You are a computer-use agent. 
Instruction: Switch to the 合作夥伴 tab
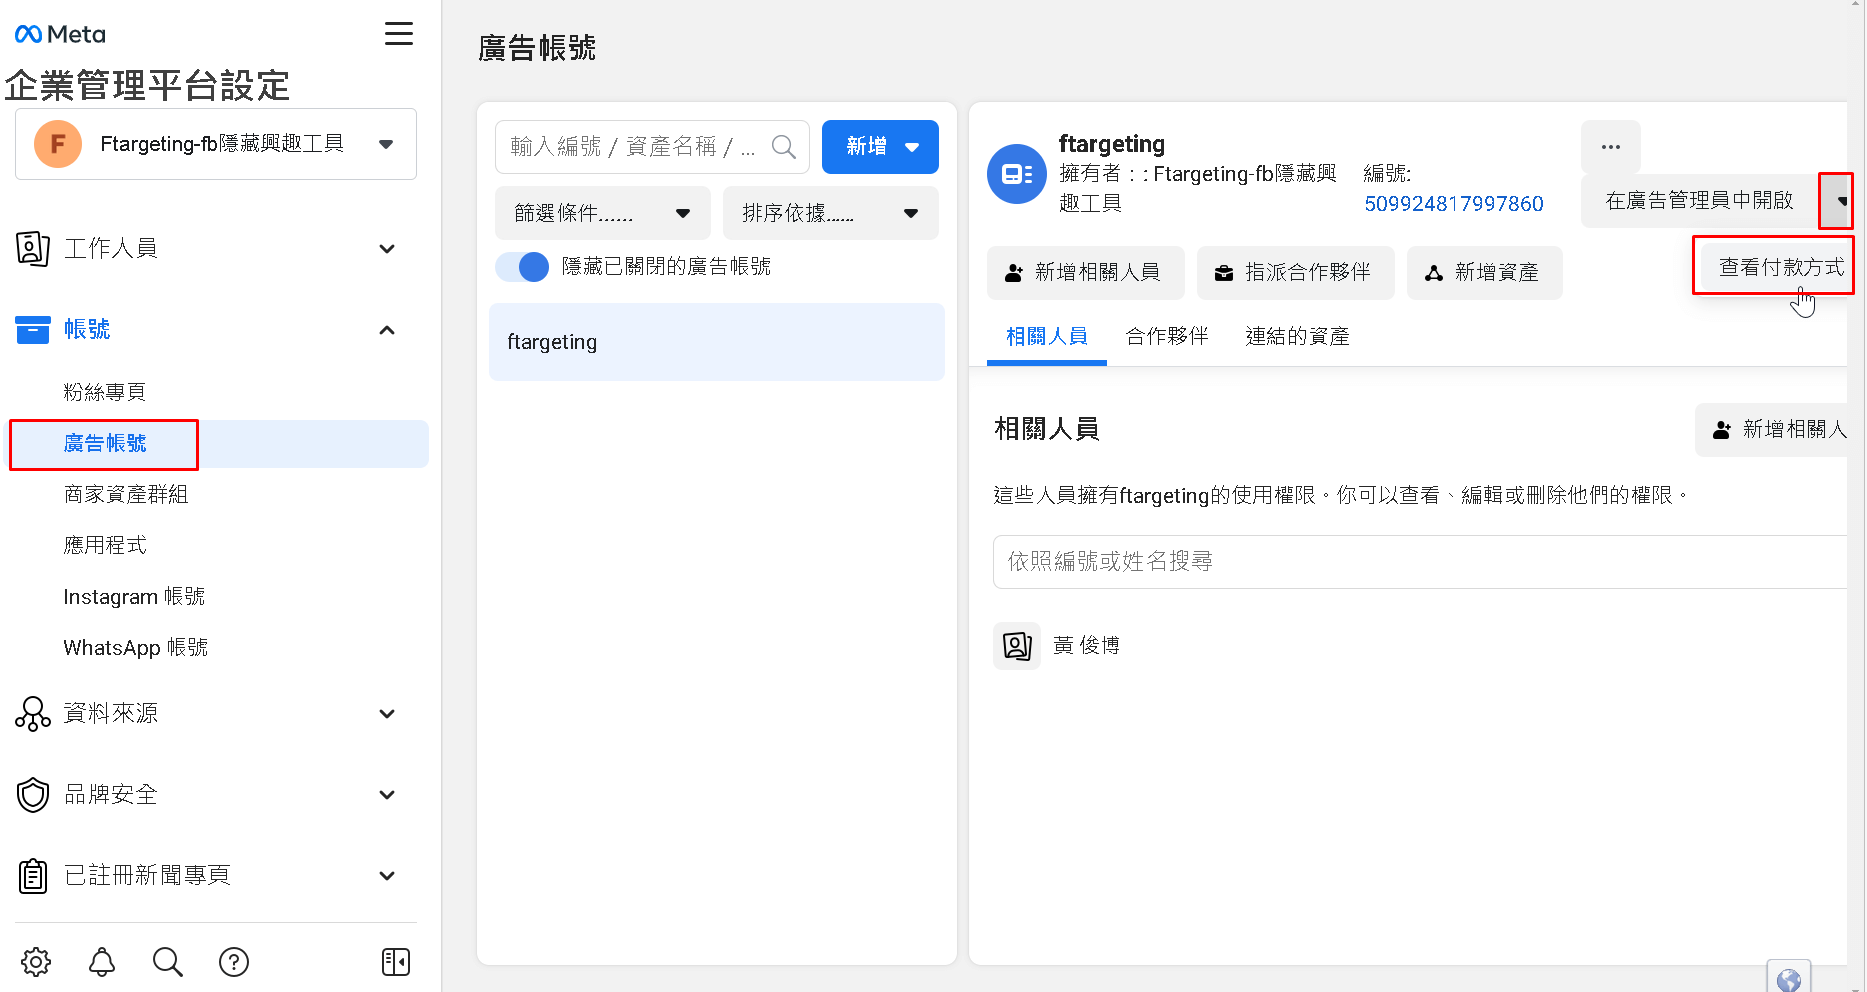pyautogui.click(x=1167, y=337)
